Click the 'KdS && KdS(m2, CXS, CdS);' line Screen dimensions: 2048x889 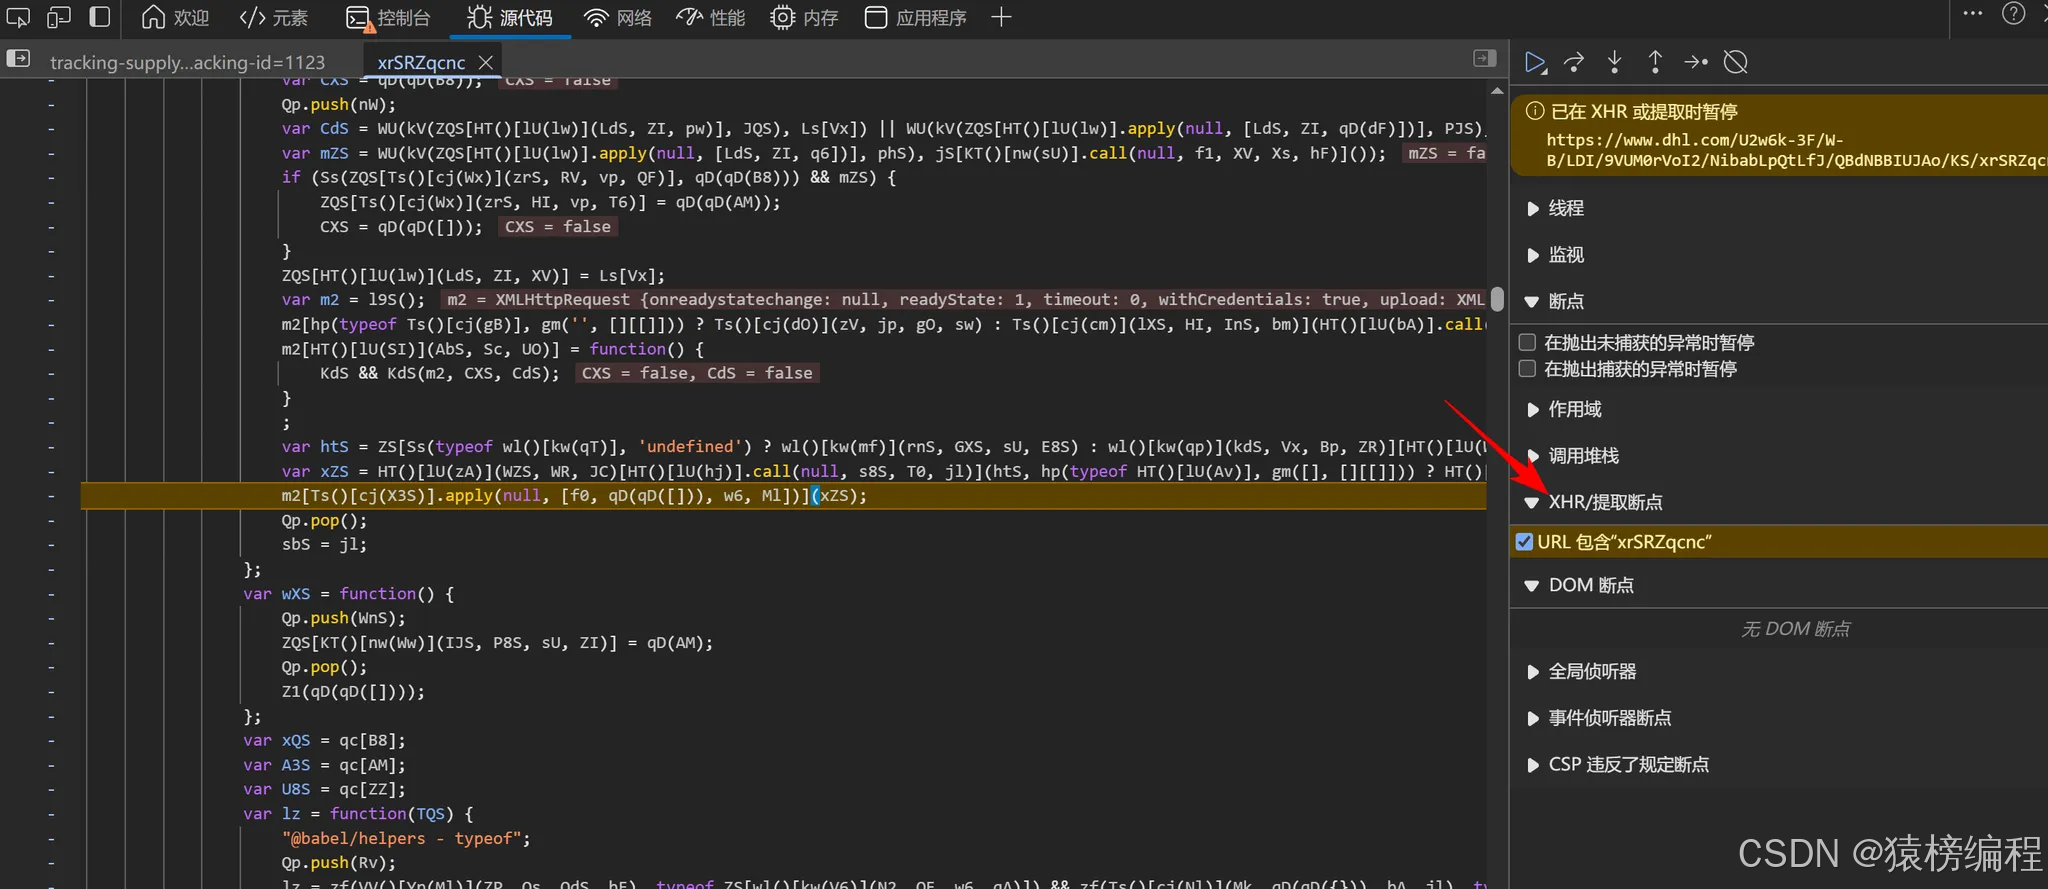pos(440,373)
